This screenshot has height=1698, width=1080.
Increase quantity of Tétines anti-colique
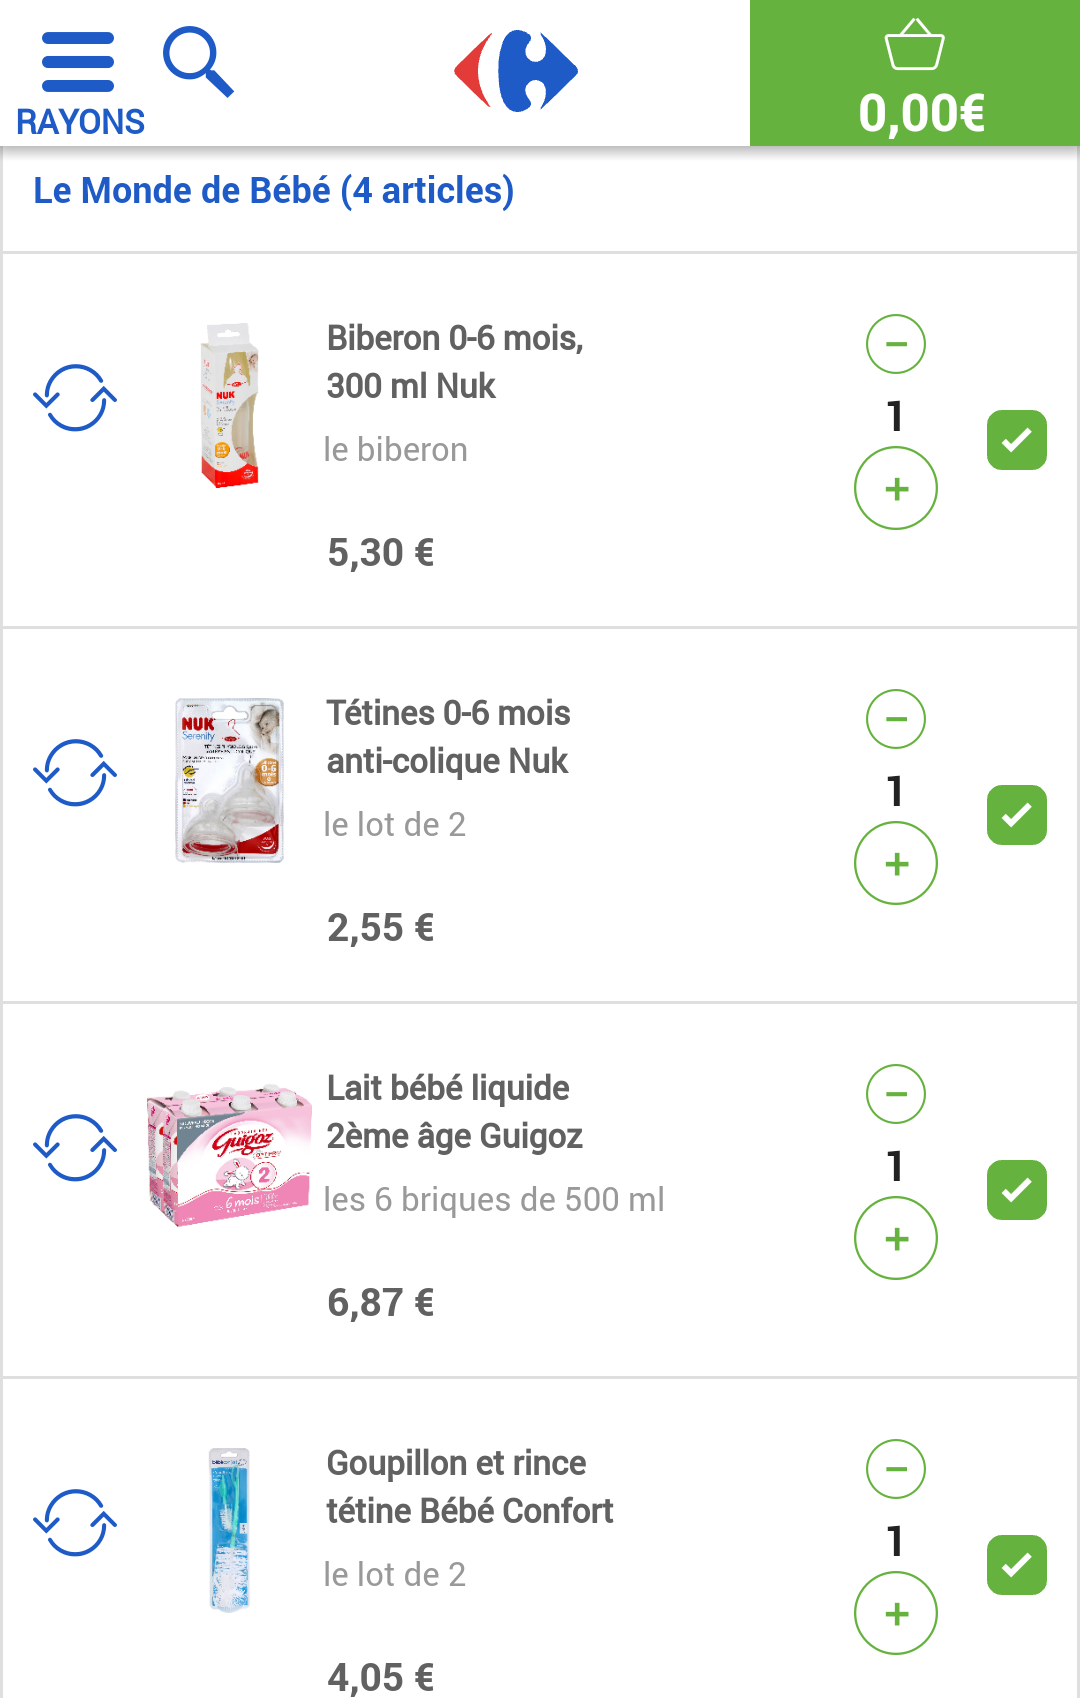click(896, 864)
